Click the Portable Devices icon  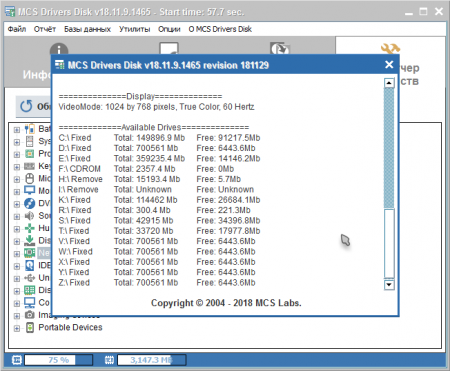30,327
